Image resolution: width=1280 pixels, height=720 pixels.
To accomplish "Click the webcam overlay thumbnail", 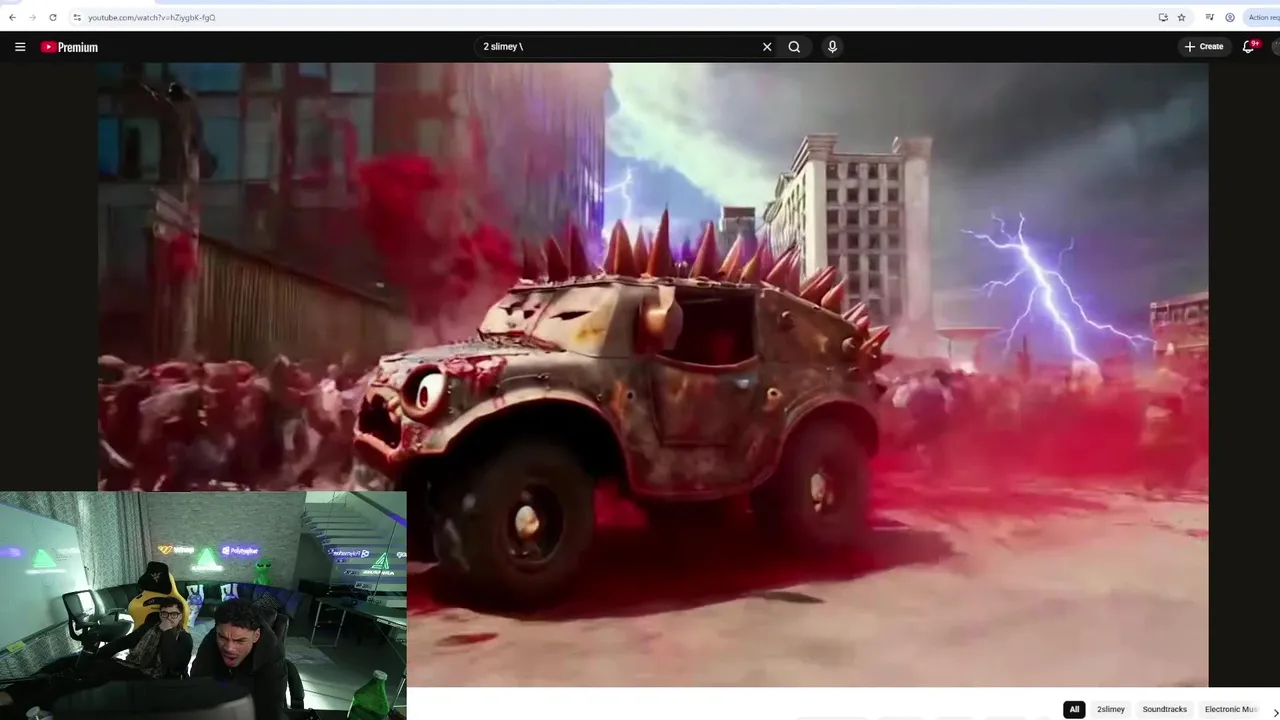I will click(x=203, y=605).
